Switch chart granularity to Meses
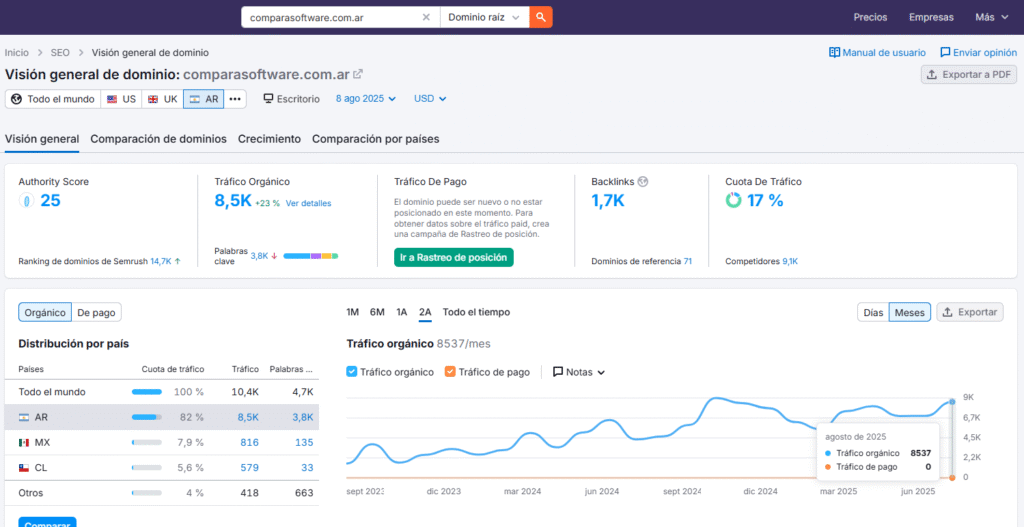The height and width of the screenshot is (527, 1024). tap(910, 313)
